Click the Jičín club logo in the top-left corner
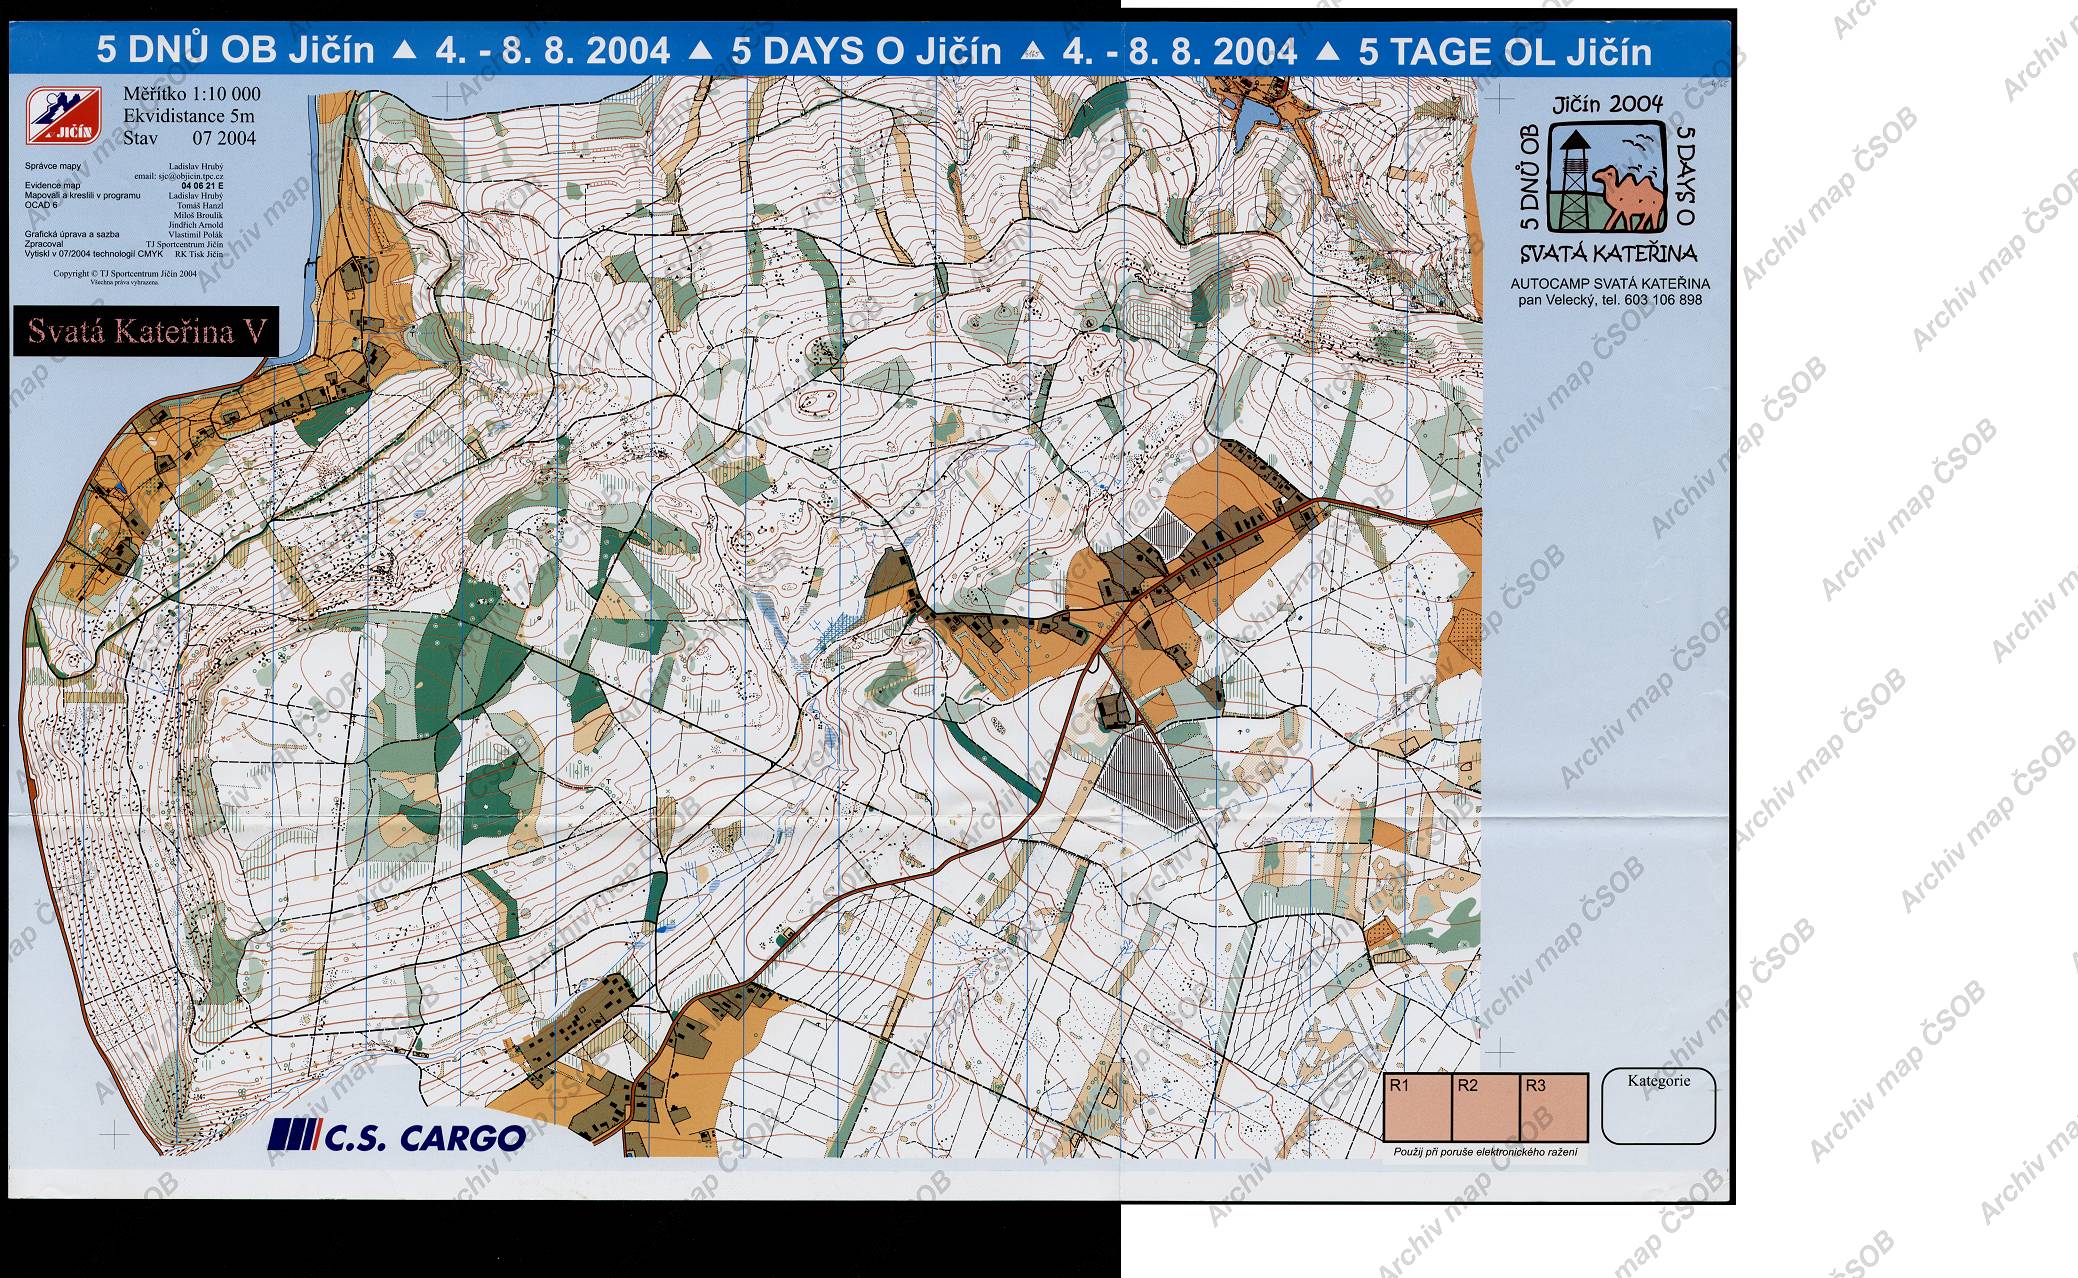Viewport: 2078px width, 1278px height. [62, 115]
